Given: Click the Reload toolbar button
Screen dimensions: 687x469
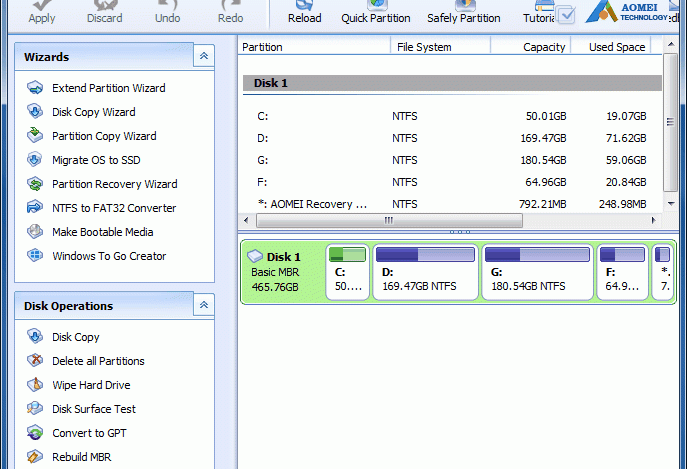Looking at the screenshot, I should [x=305, y=14].
